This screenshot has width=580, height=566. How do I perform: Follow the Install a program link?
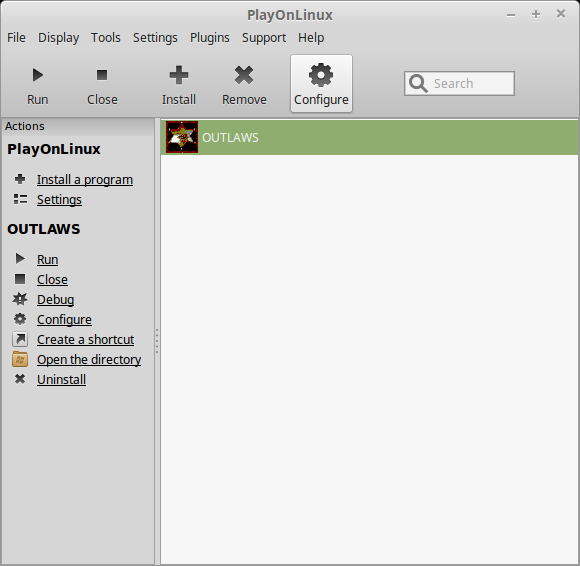(85, 180)
